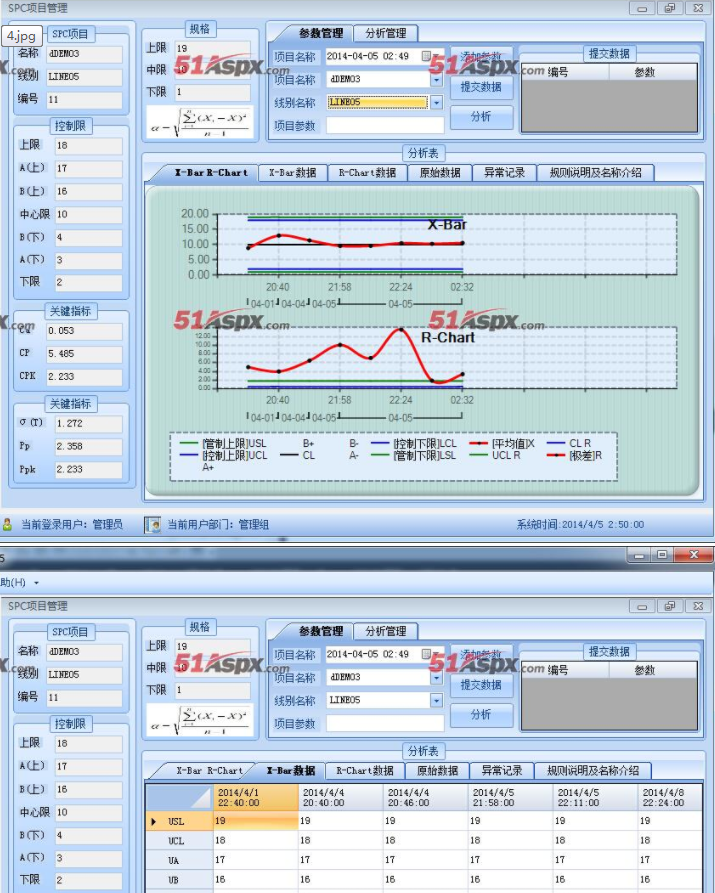Viewport: 715px width, 893px height.
Task: Click 提交数据 button in lower window
Action: (x=481, y=685)
